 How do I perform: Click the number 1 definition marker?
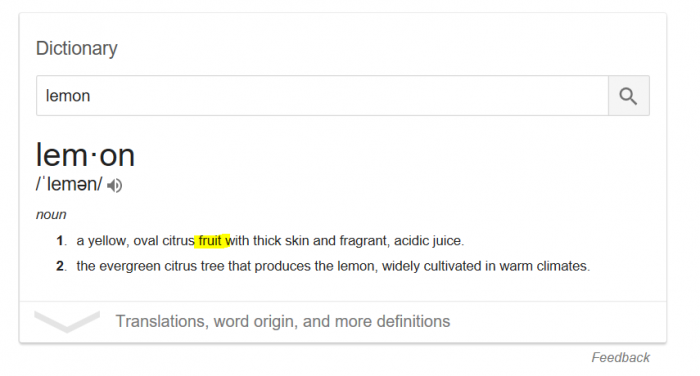[61, 241]
